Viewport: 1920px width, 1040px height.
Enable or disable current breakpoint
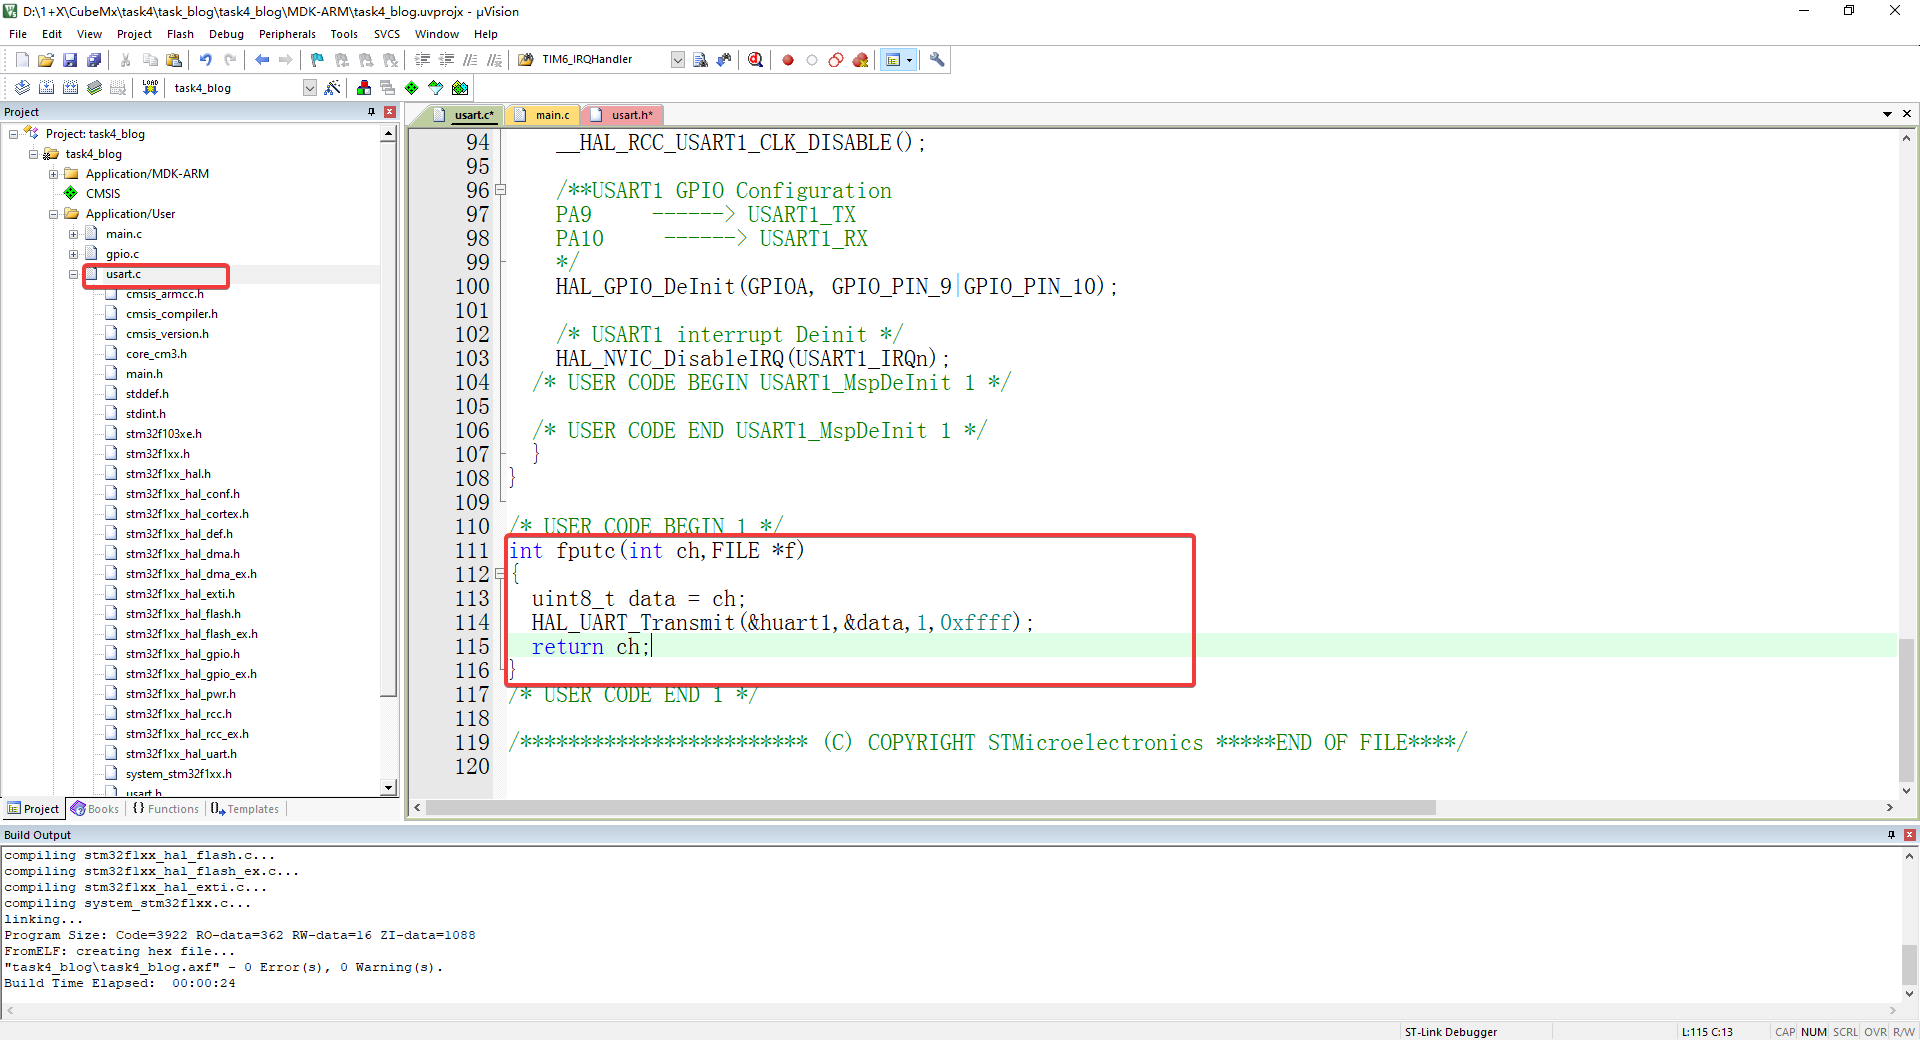(811, 60)
